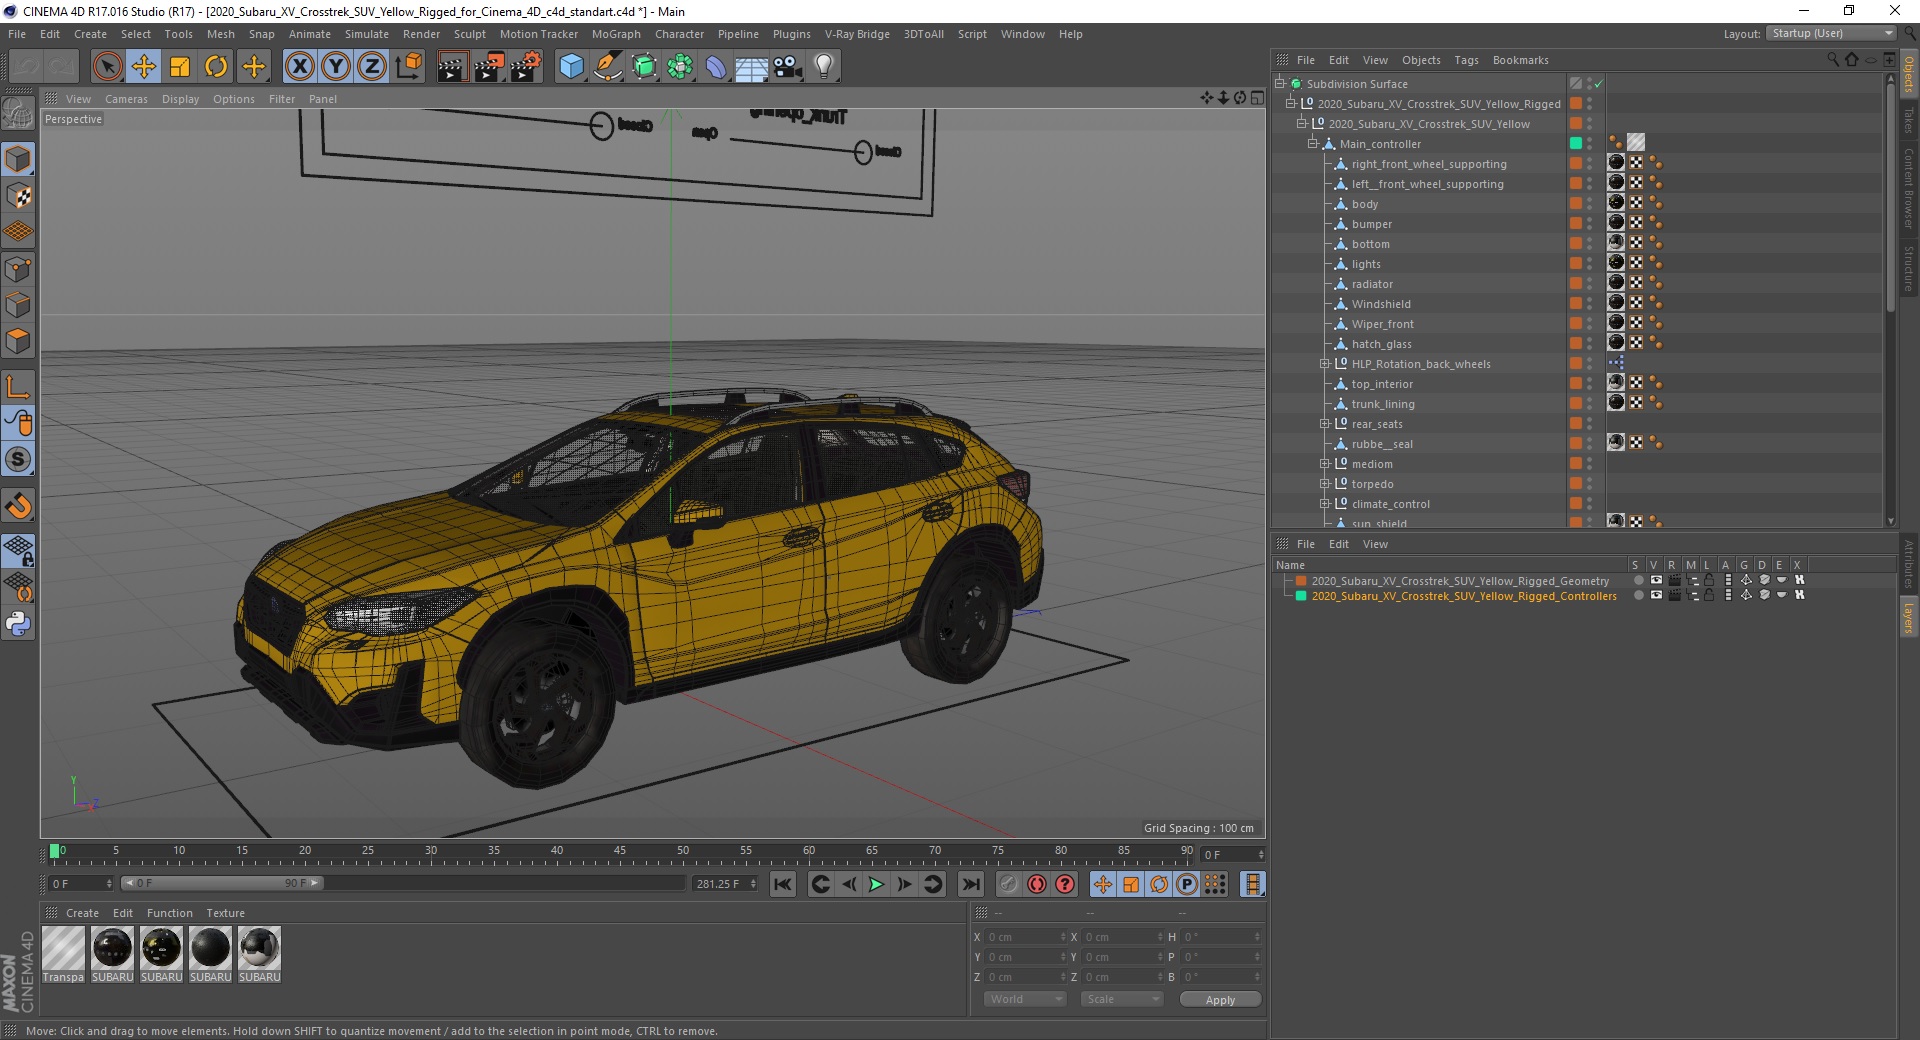Record active objects keyframe
The image size is (1920, 1040).
(1009, 884)
